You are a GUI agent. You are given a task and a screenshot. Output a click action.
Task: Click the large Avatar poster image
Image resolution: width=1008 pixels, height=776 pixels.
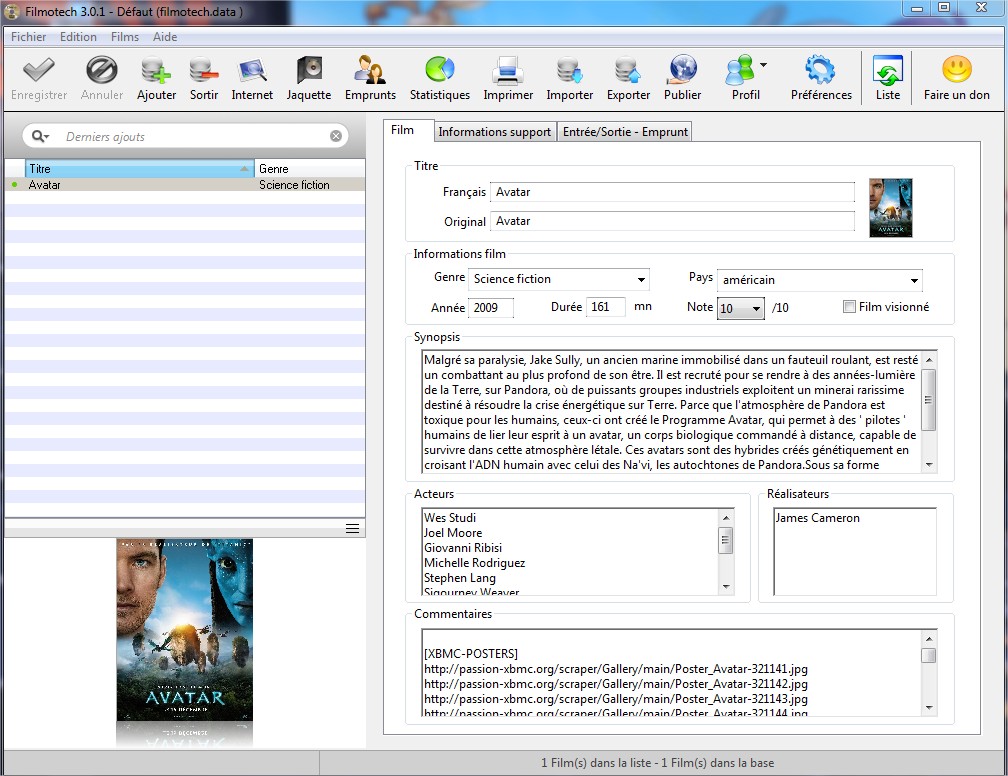tap(184, 630)
